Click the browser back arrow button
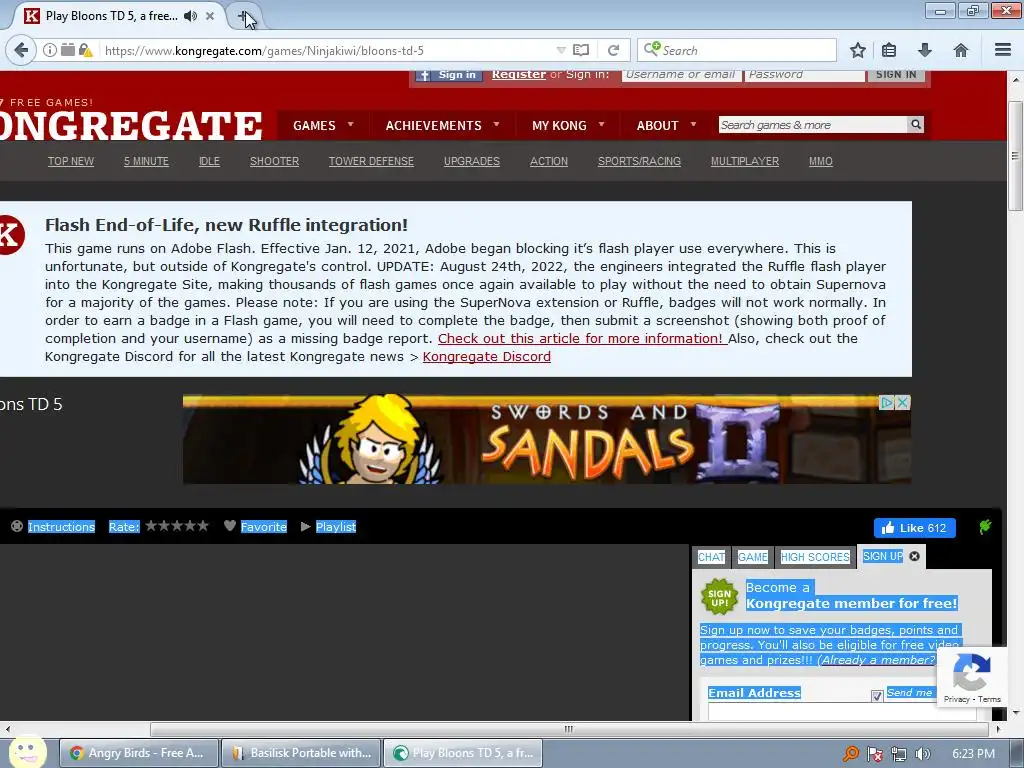 (21, 50)
